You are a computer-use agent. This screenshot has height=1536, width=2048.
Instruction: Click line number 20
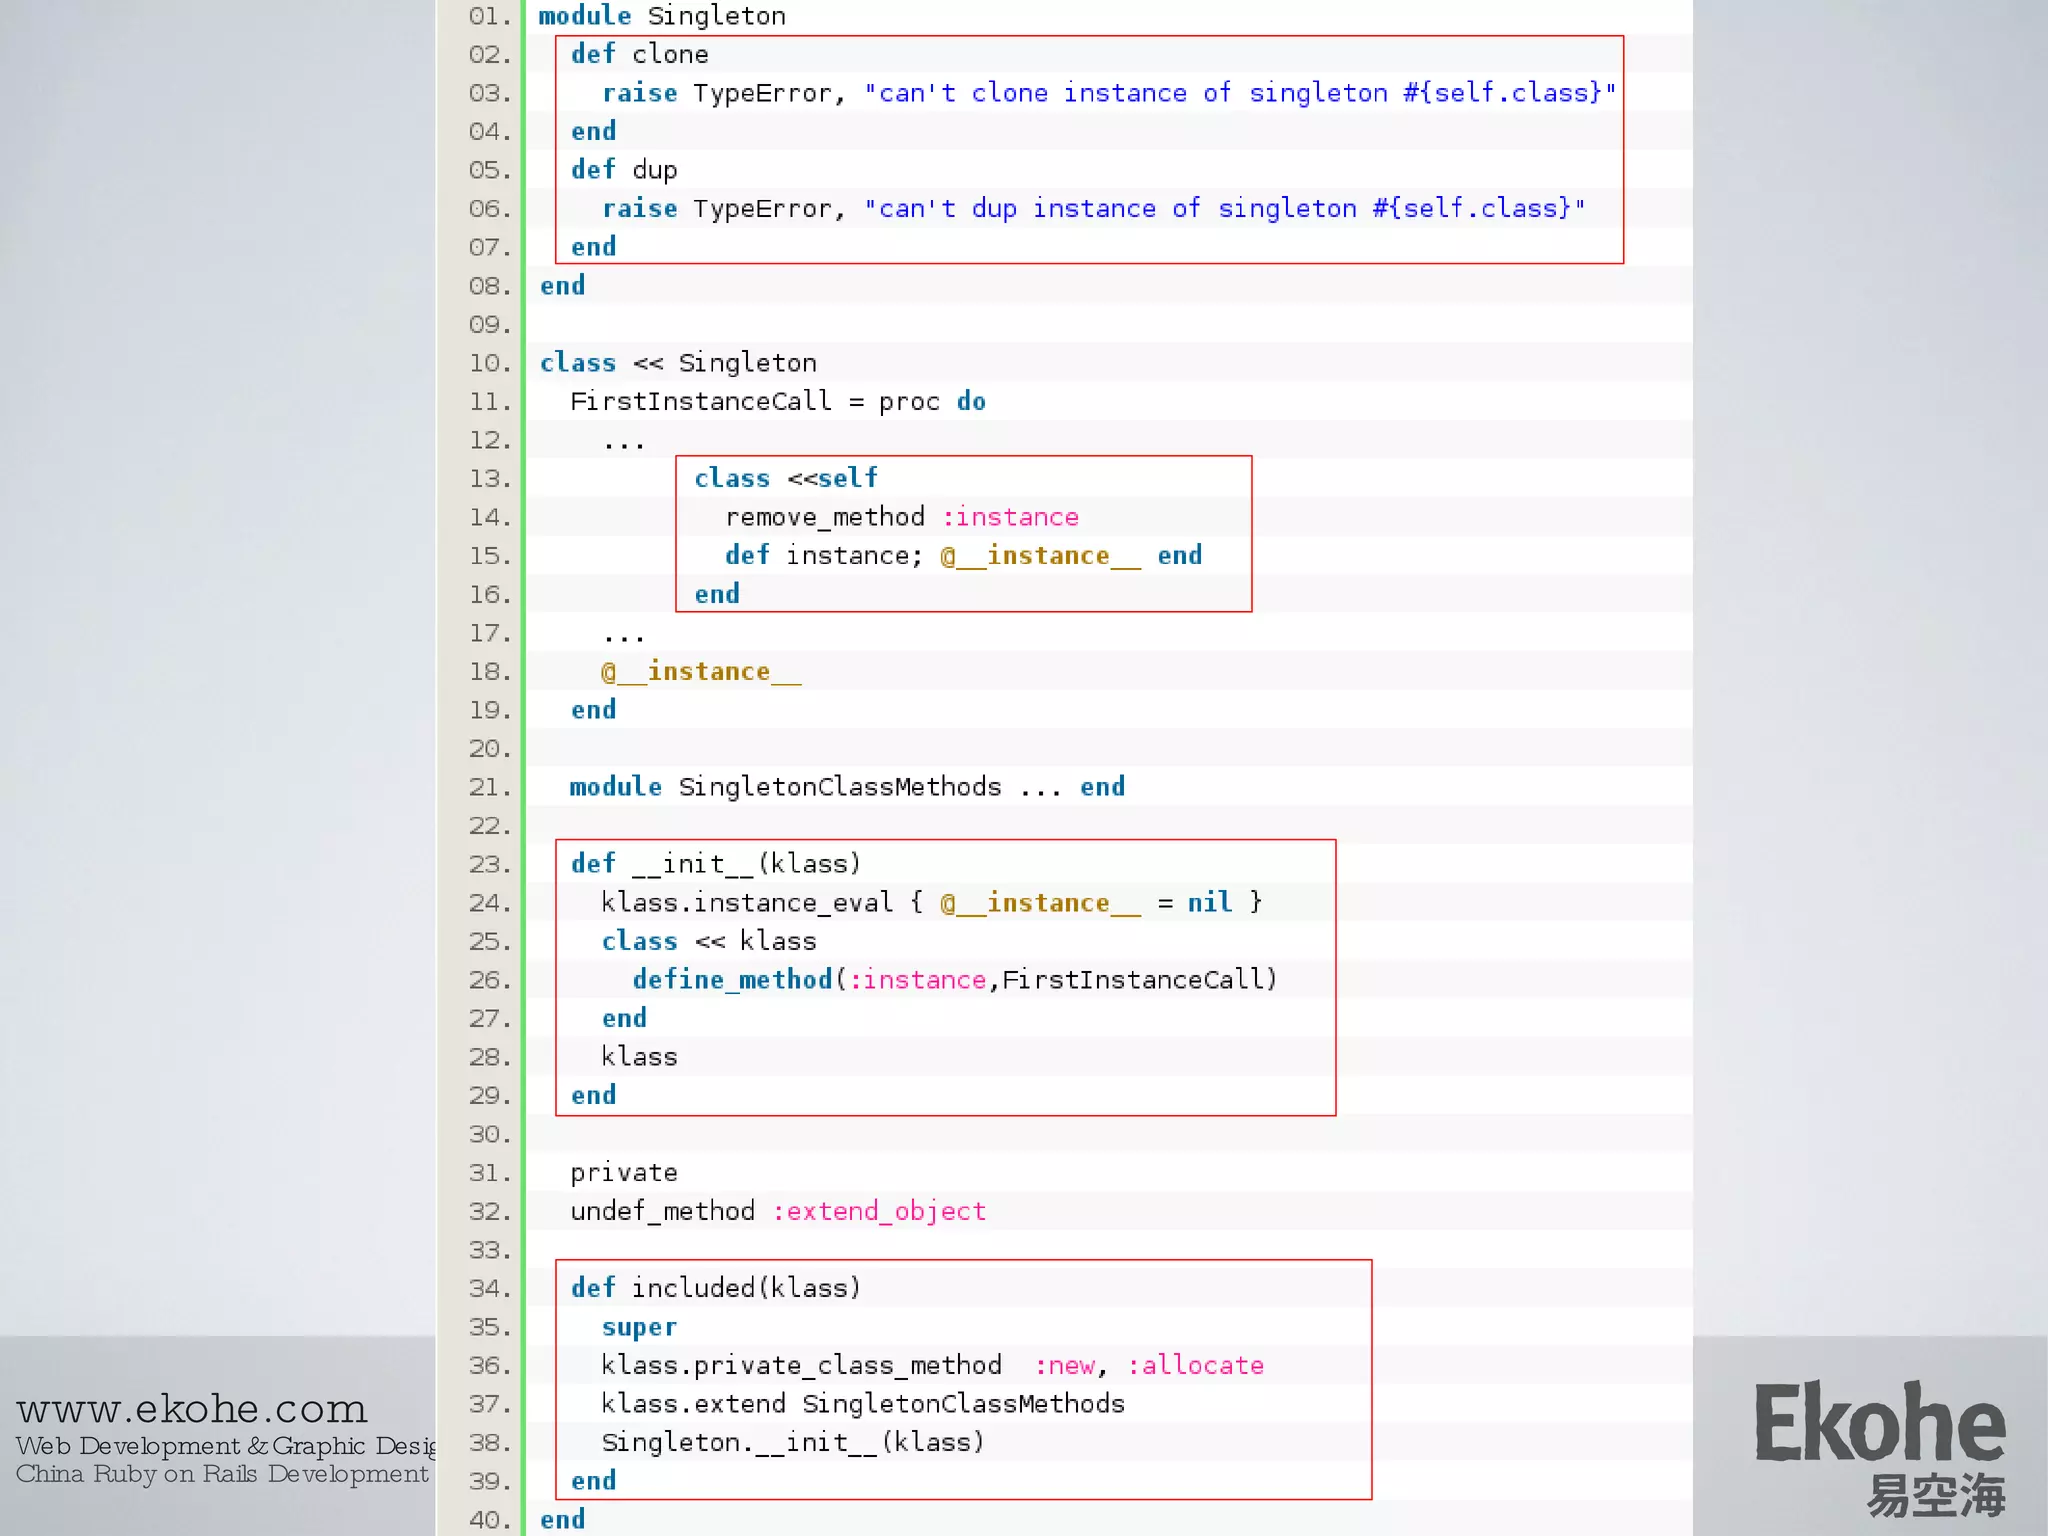490,749
